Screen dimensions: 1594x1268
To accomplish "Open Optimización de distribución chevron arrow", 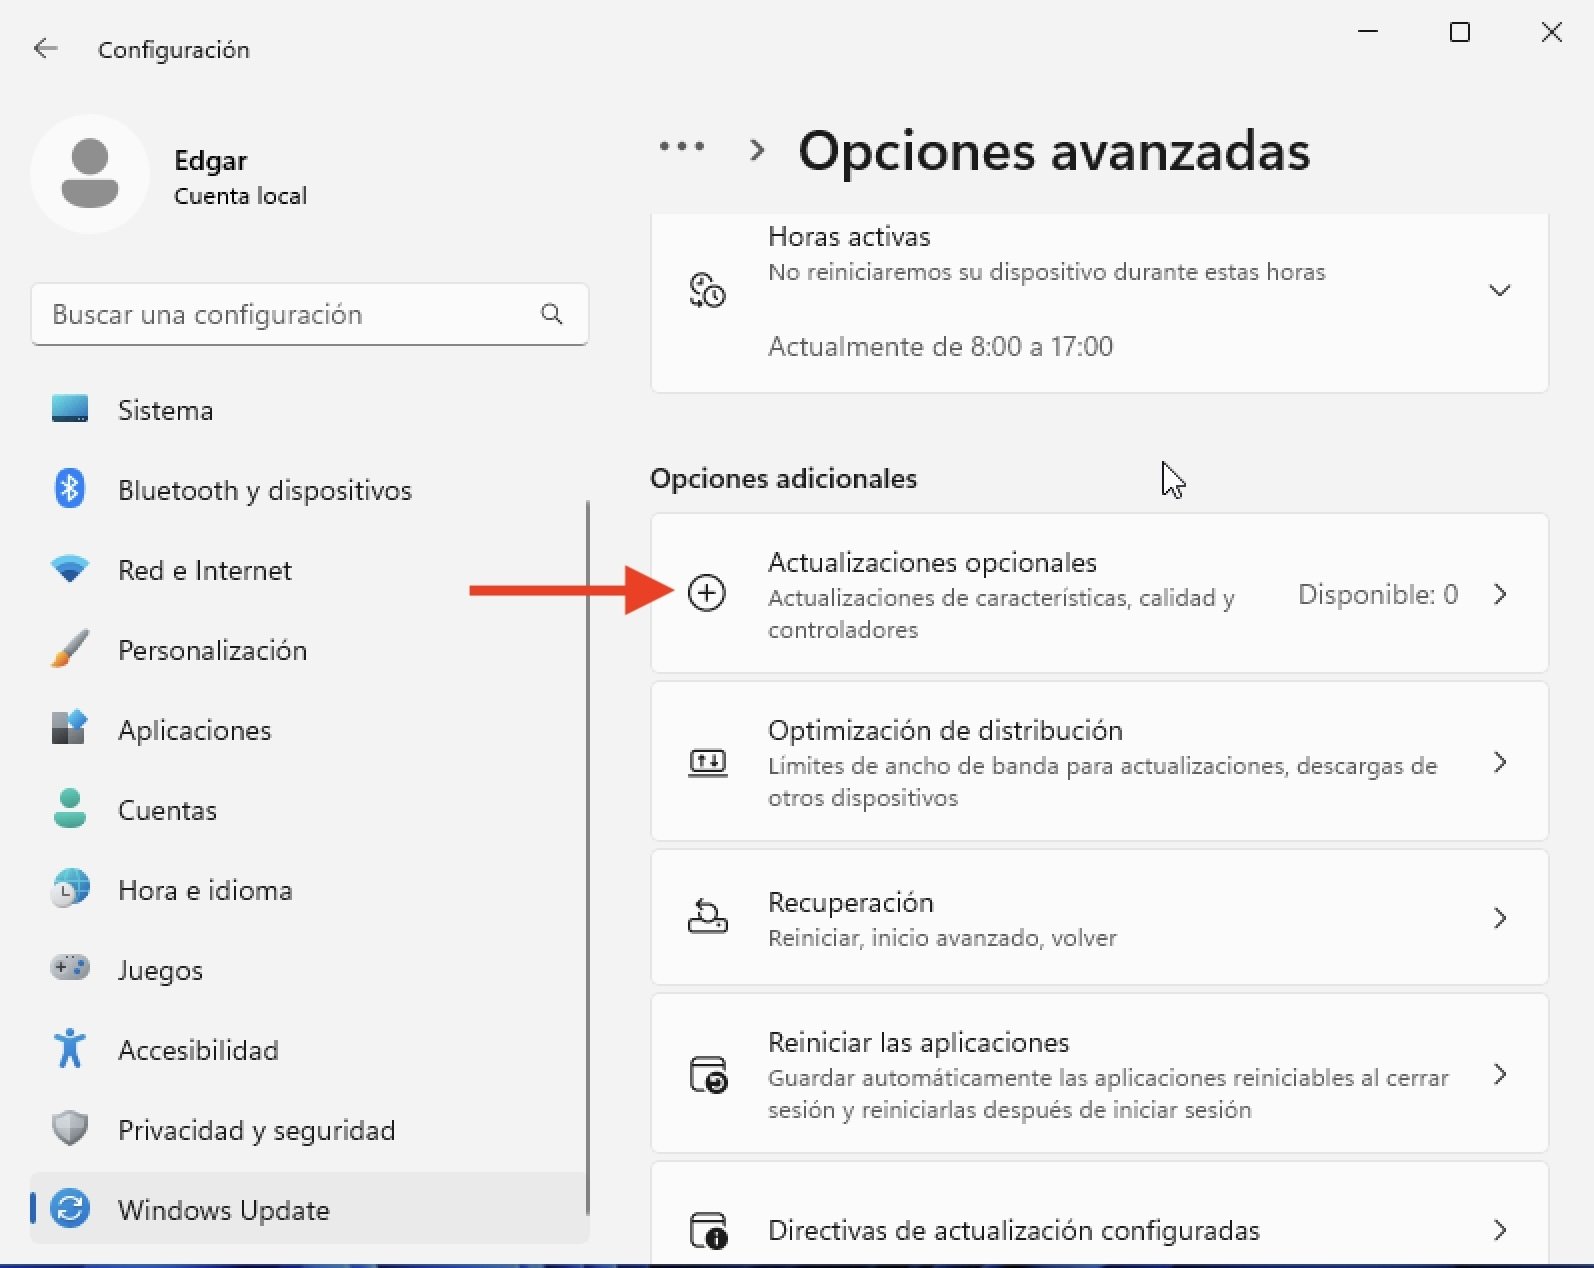I will pyautogui.click(x=1500, y=763).
